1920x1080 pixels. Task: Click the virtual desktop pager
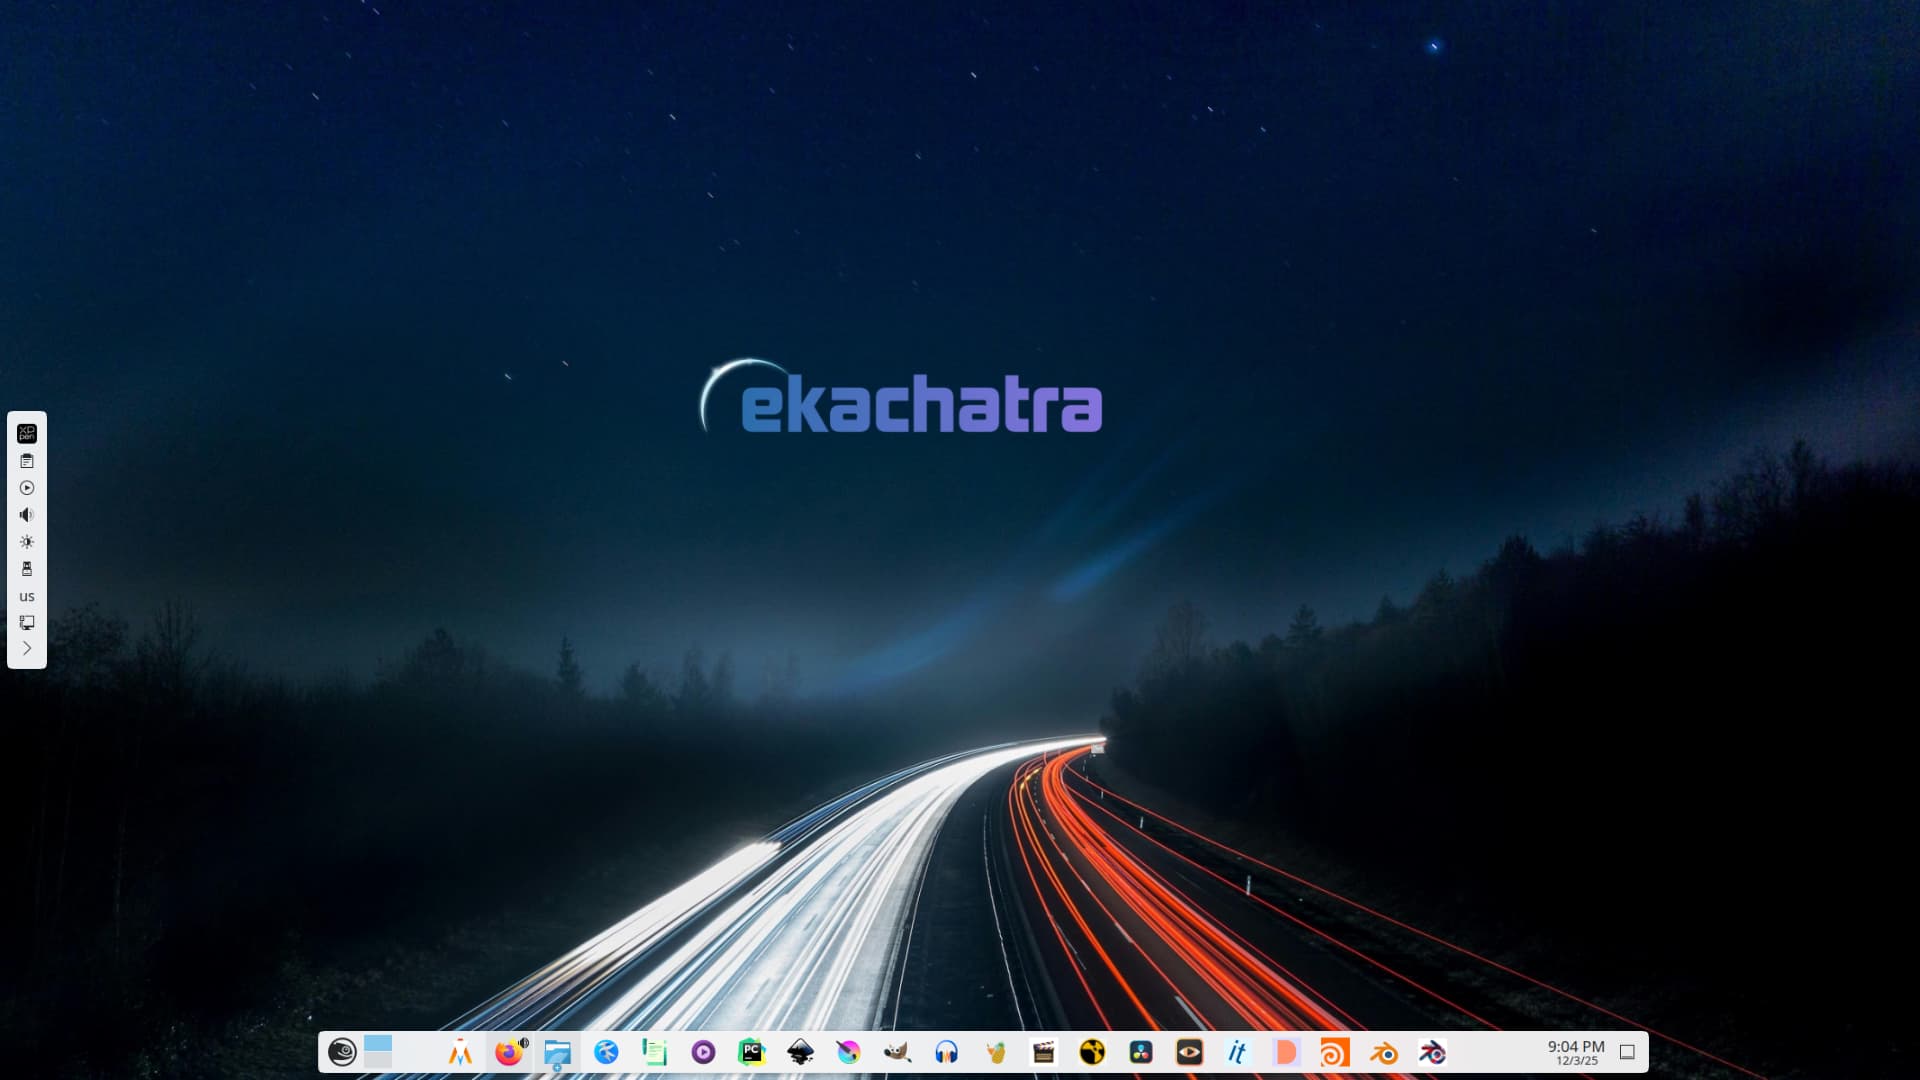coord(378,1052)
